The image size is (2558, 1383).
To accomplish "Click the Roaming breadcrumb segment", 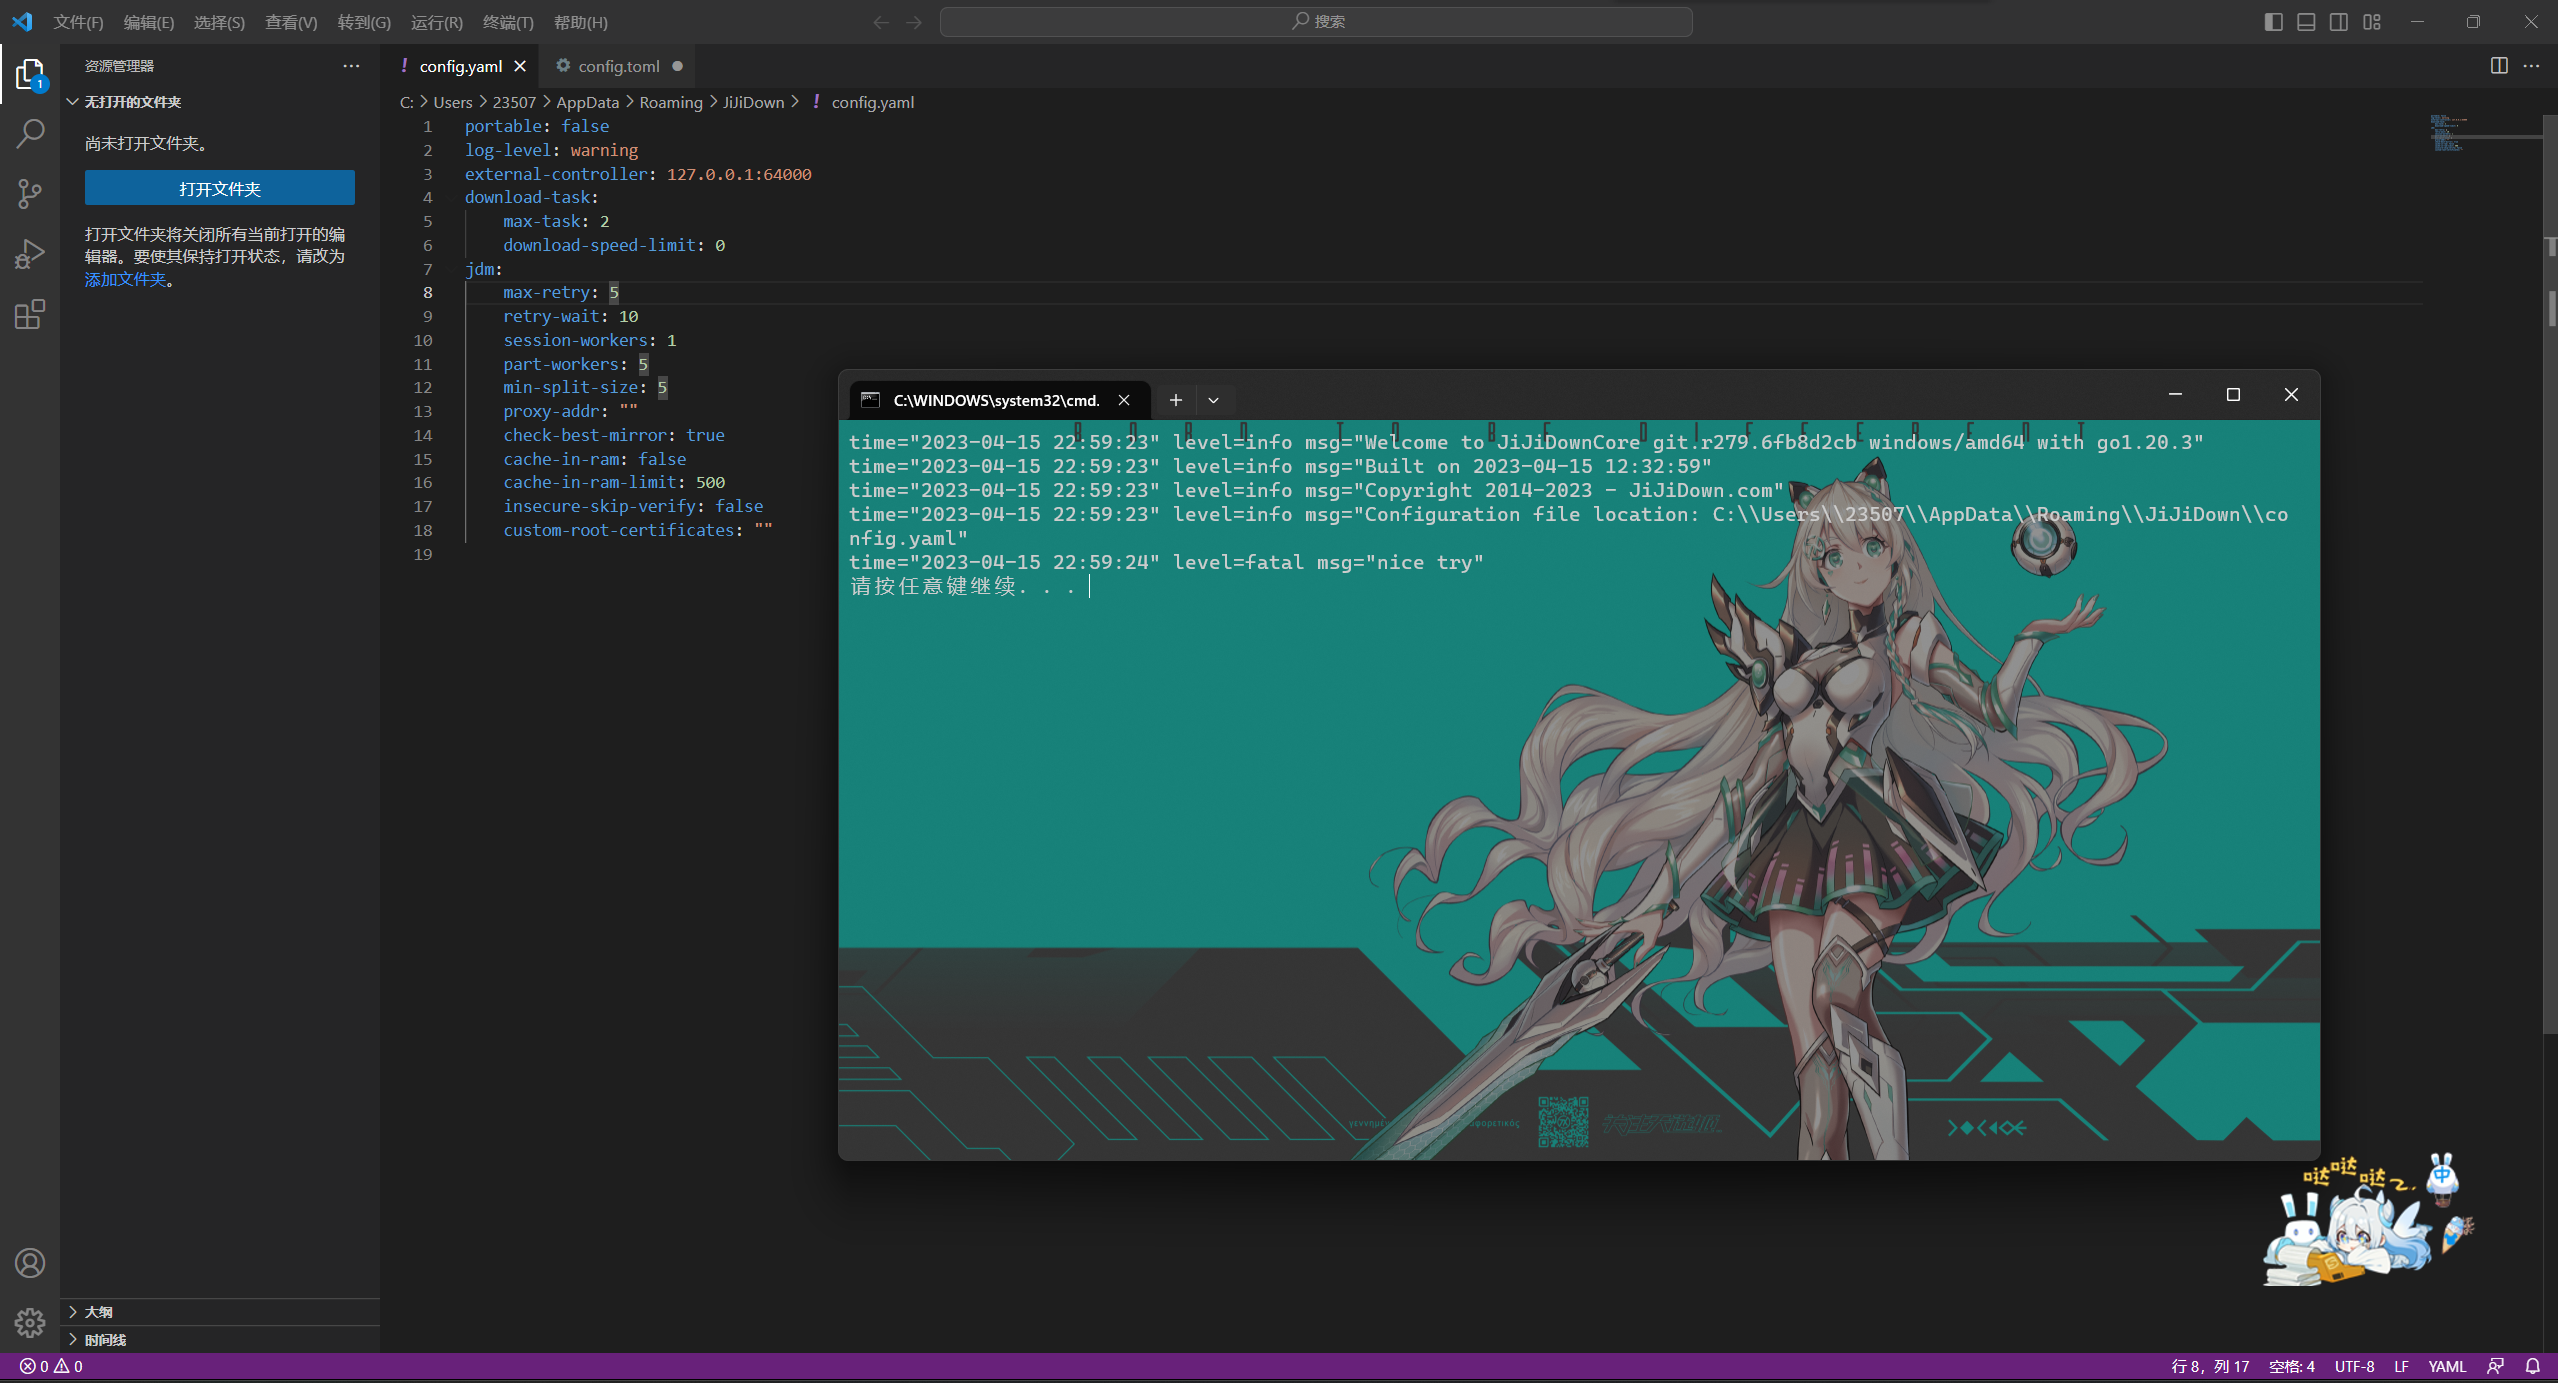I will coord(671,102).
